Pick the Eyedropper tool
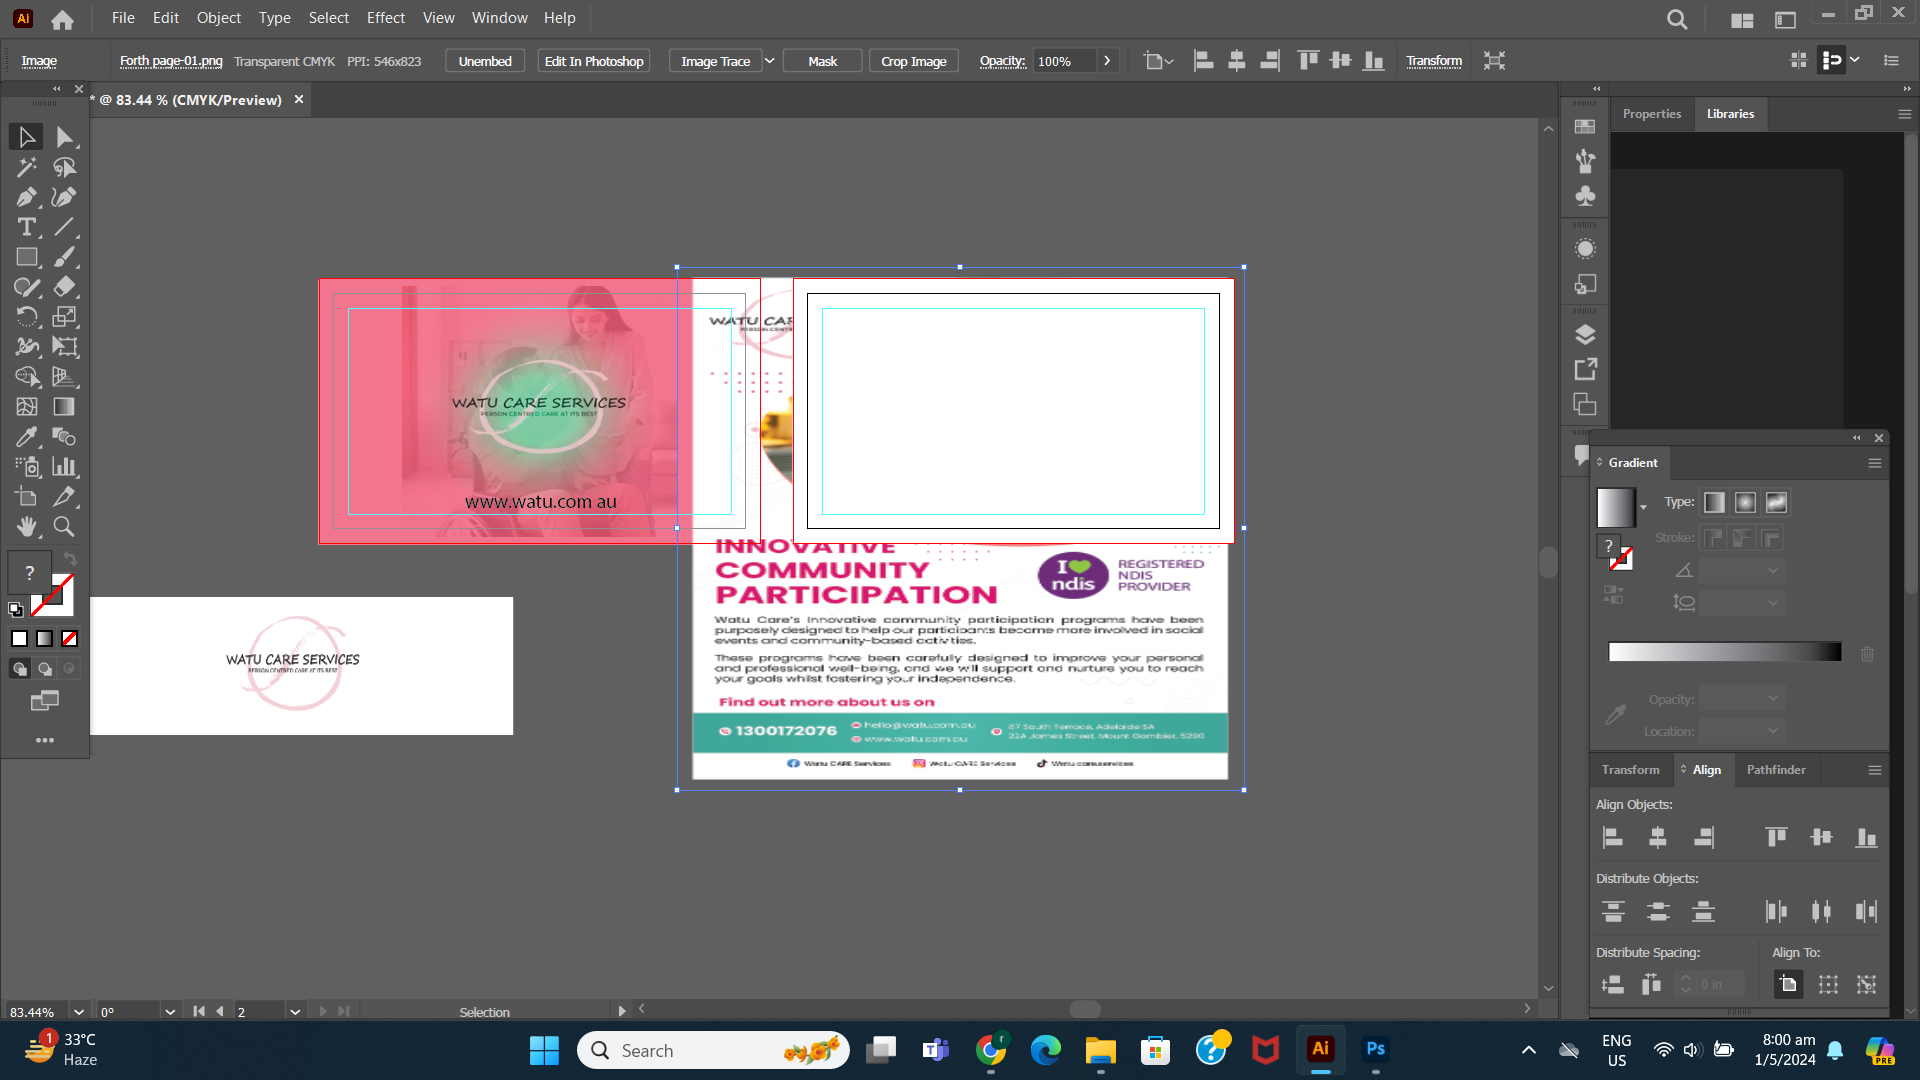This screenshot has height=1080, width=1920. tap(26, 437)
